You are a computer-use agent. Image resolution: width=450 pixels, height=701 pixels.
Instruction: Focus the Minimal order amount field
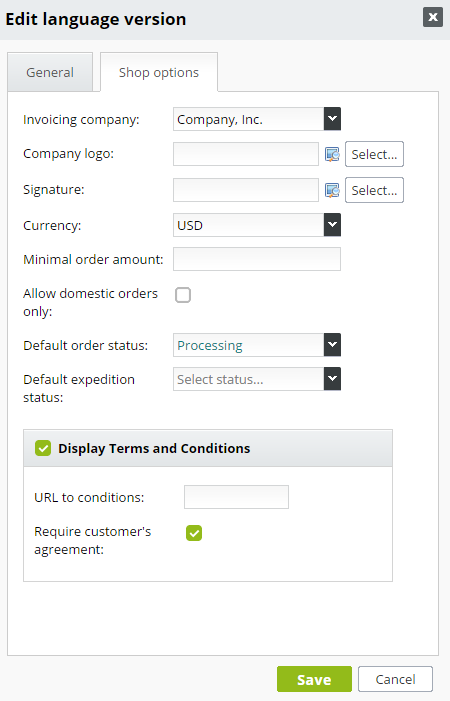click(257, 259)
